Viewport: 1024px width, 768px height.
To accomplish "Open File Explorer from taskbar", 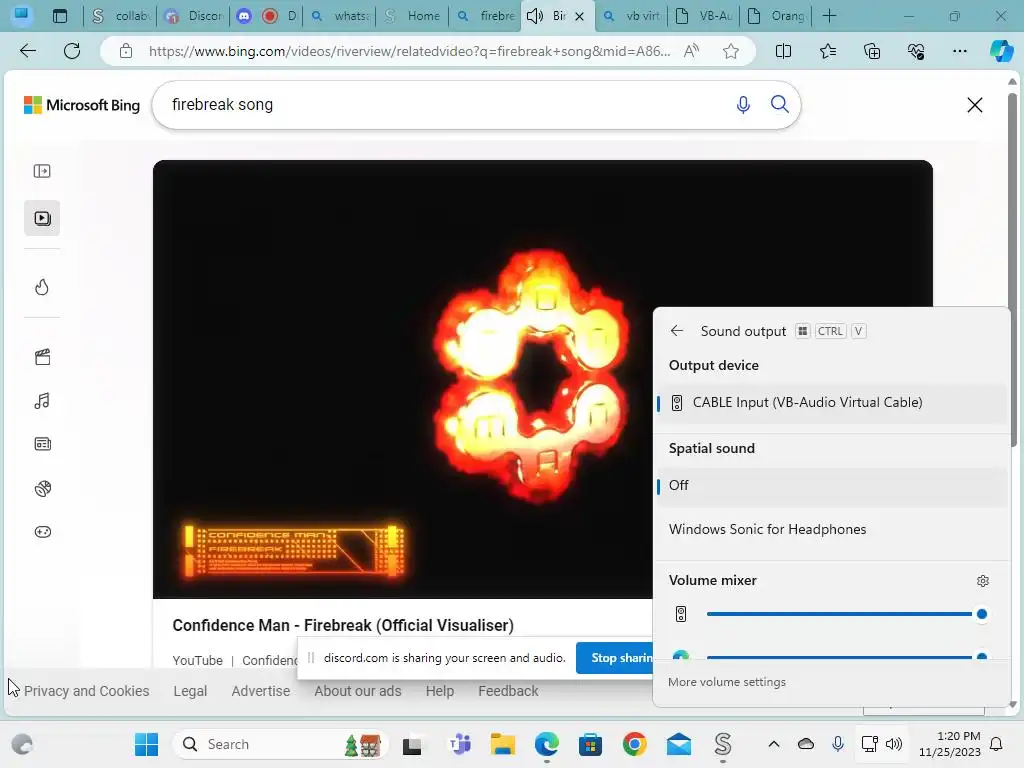I will (x=503, y=744).
